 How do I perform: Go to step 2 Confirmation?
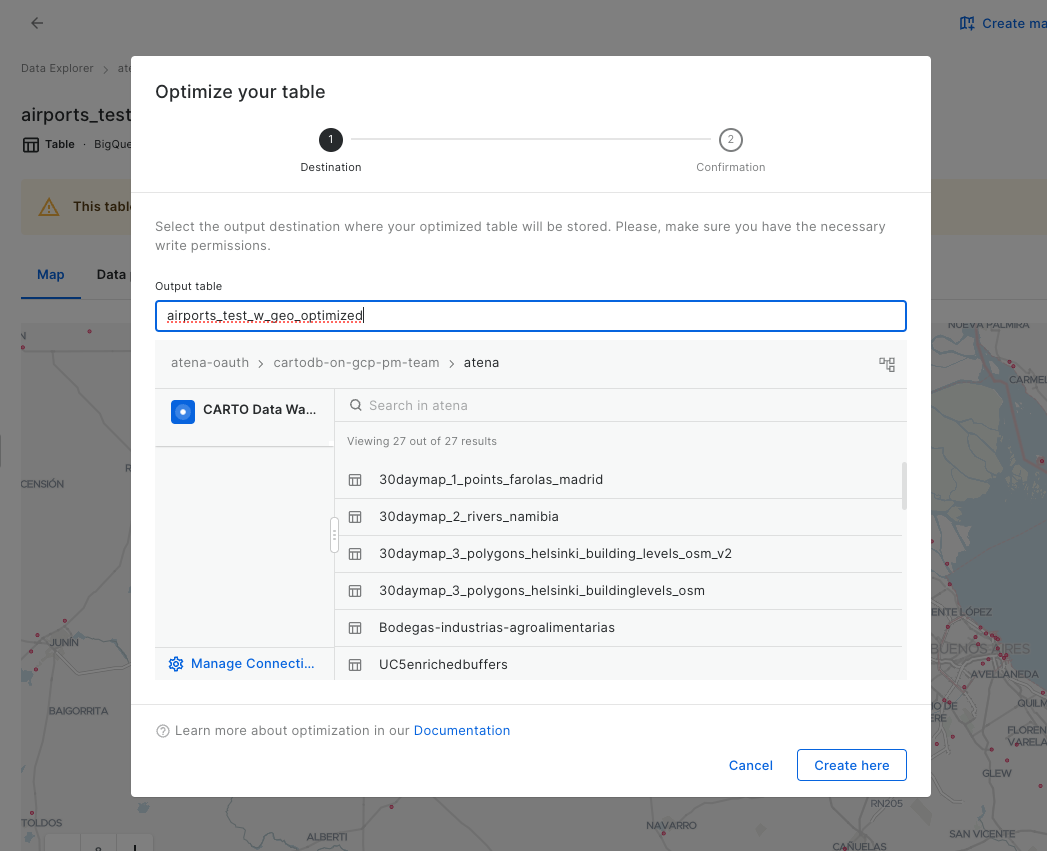pyautogui.click(x=730, y=140)
